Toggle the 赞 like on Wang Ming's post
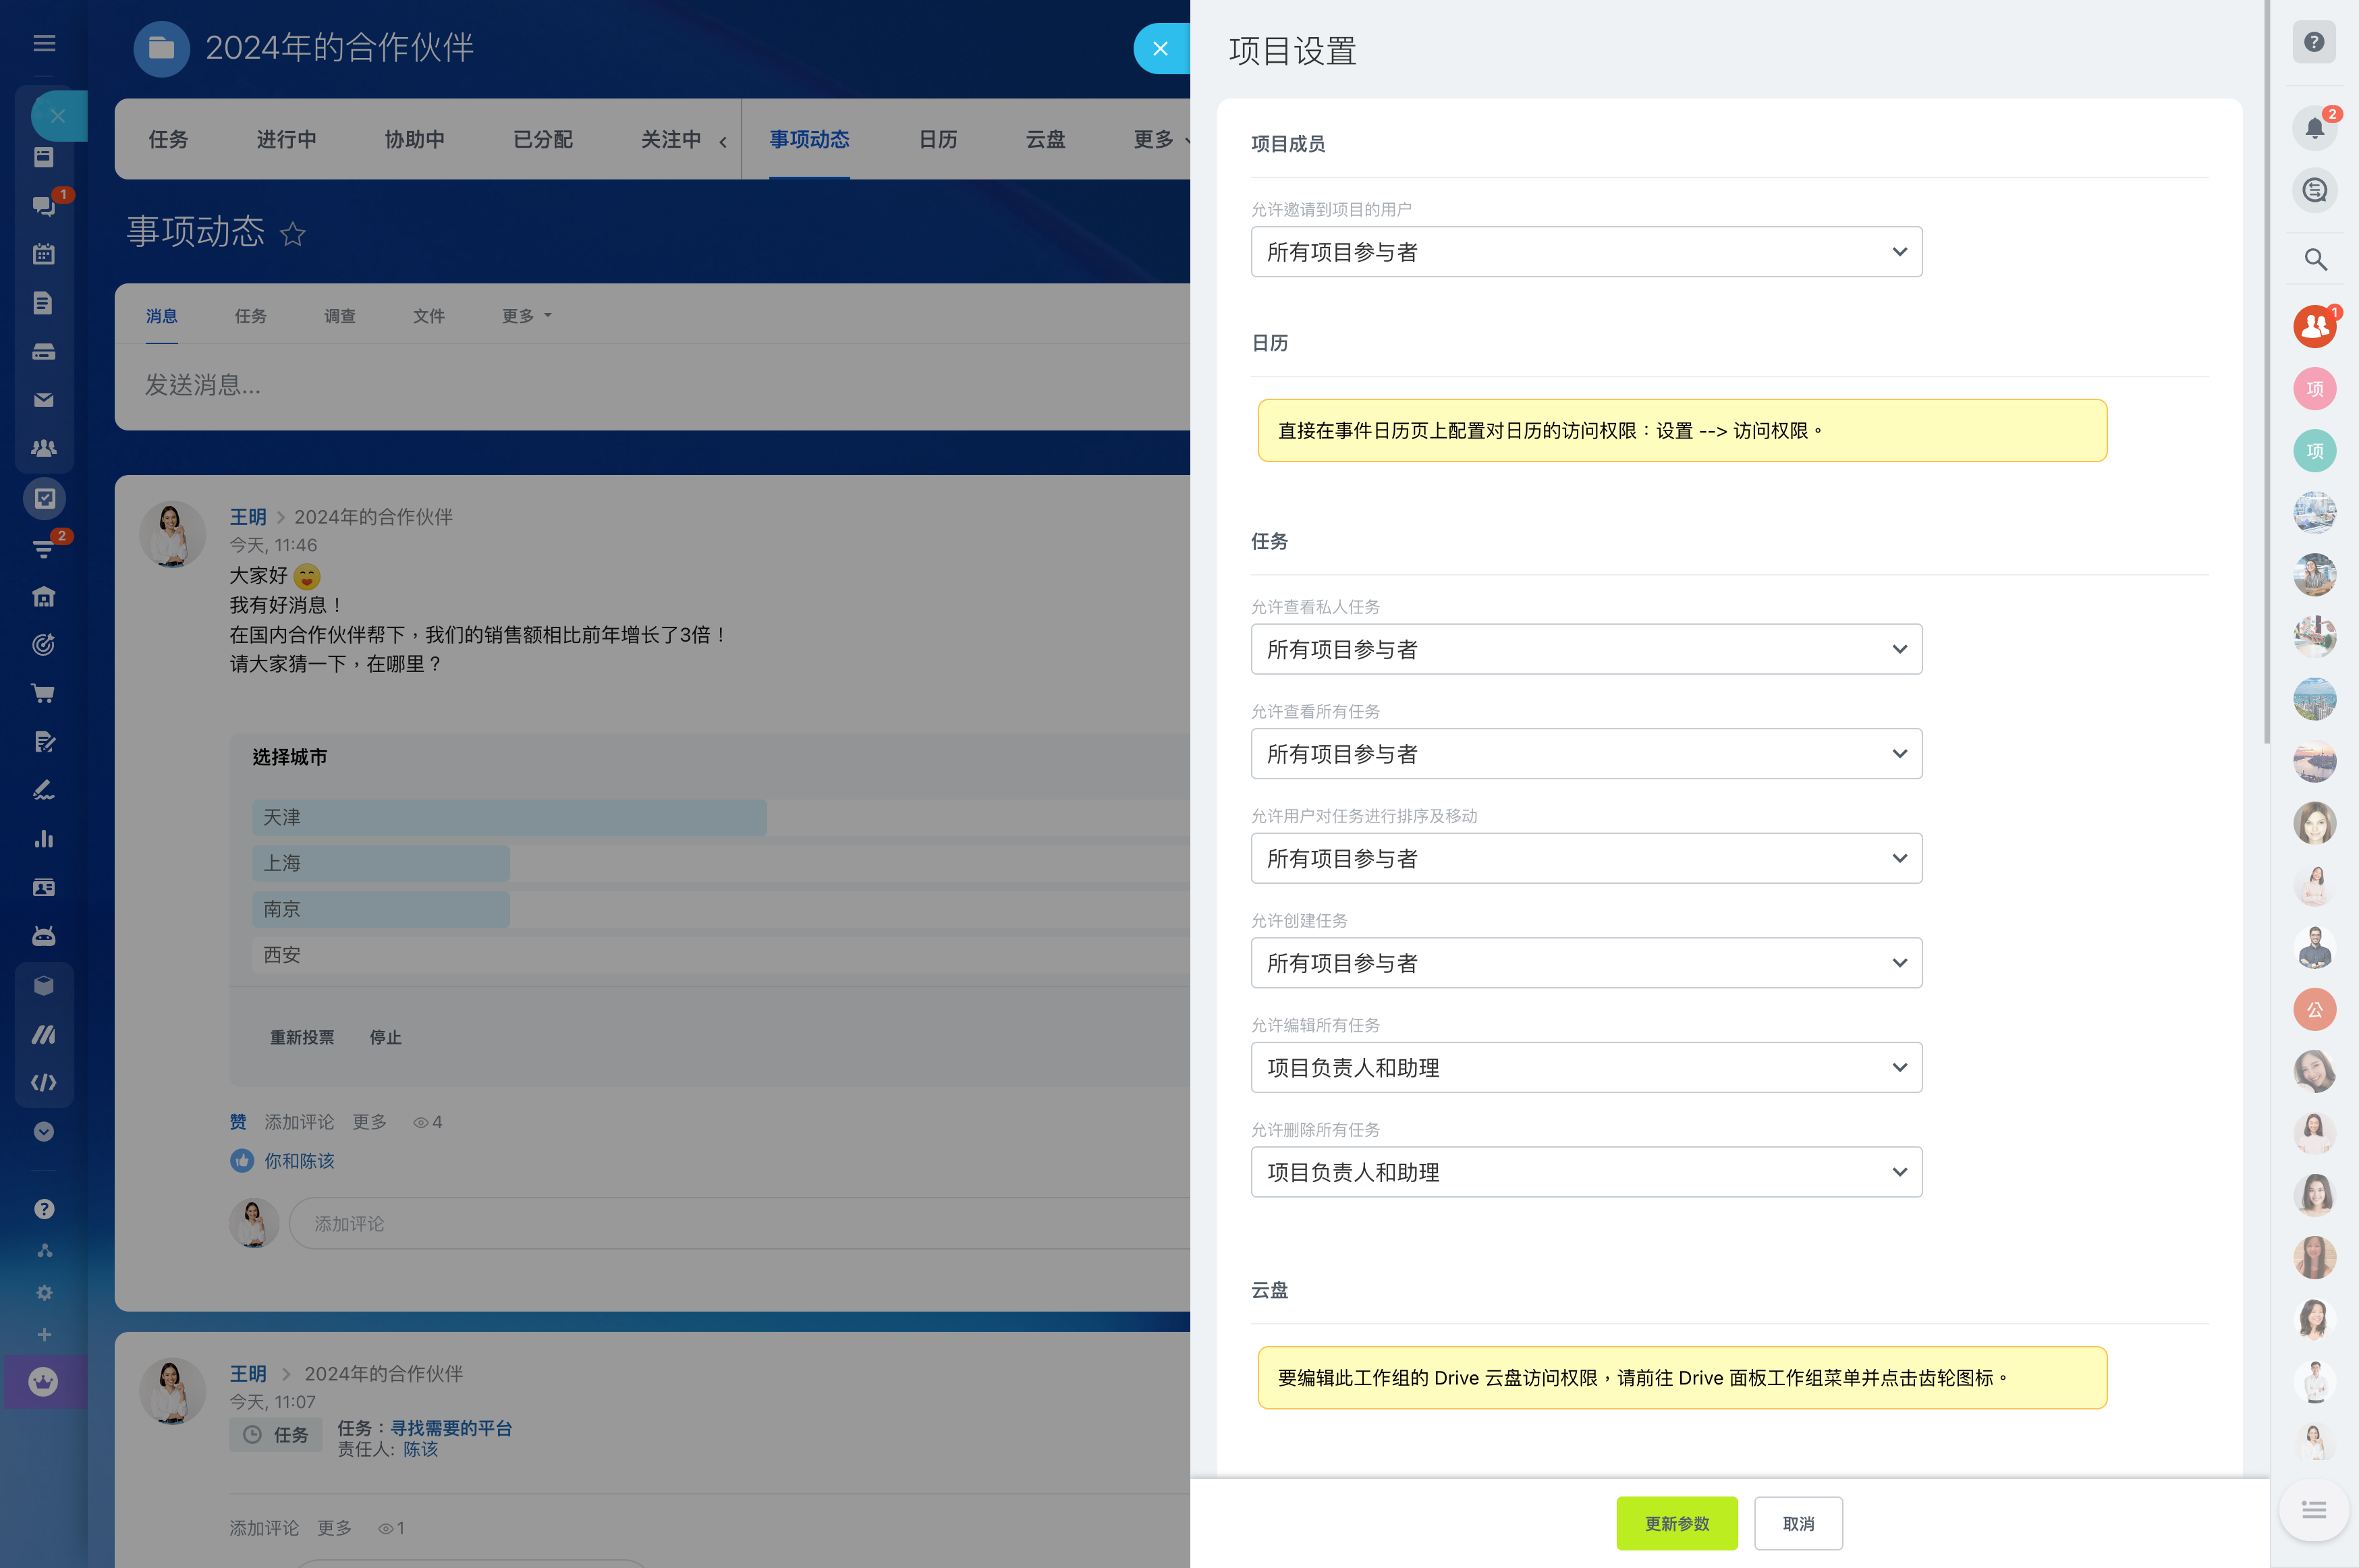This screenshot has width=2359, height=1568. (238, 1122)
